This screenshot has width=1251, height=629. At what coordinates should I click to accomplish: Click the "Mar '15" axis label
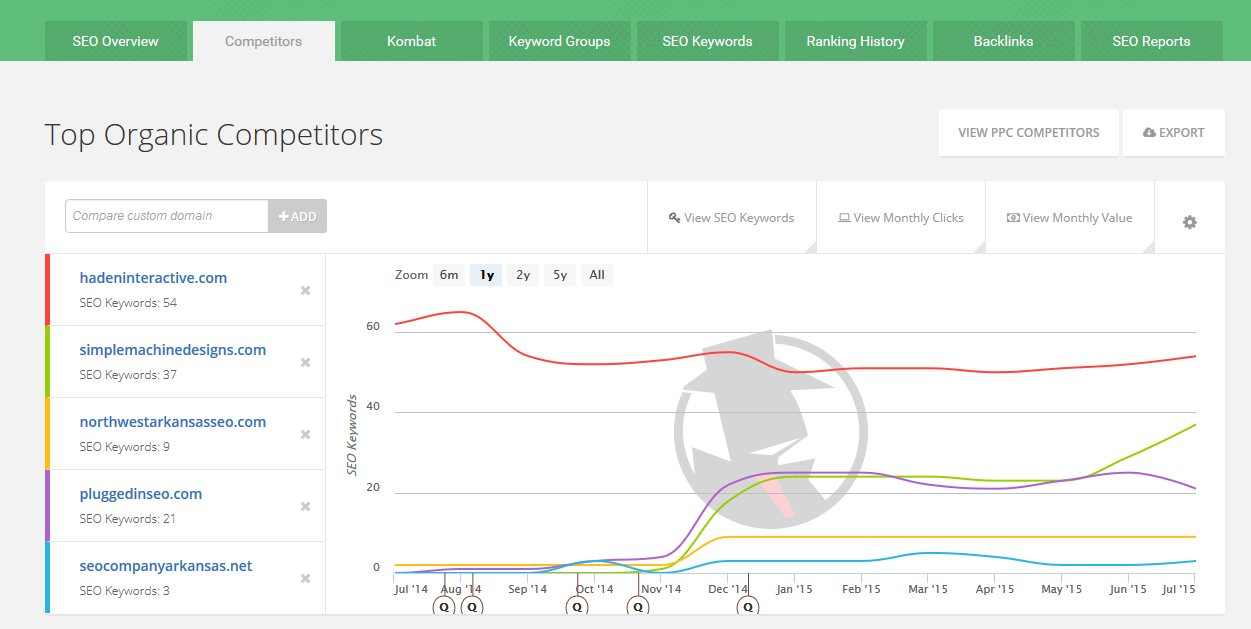[928, 589]
